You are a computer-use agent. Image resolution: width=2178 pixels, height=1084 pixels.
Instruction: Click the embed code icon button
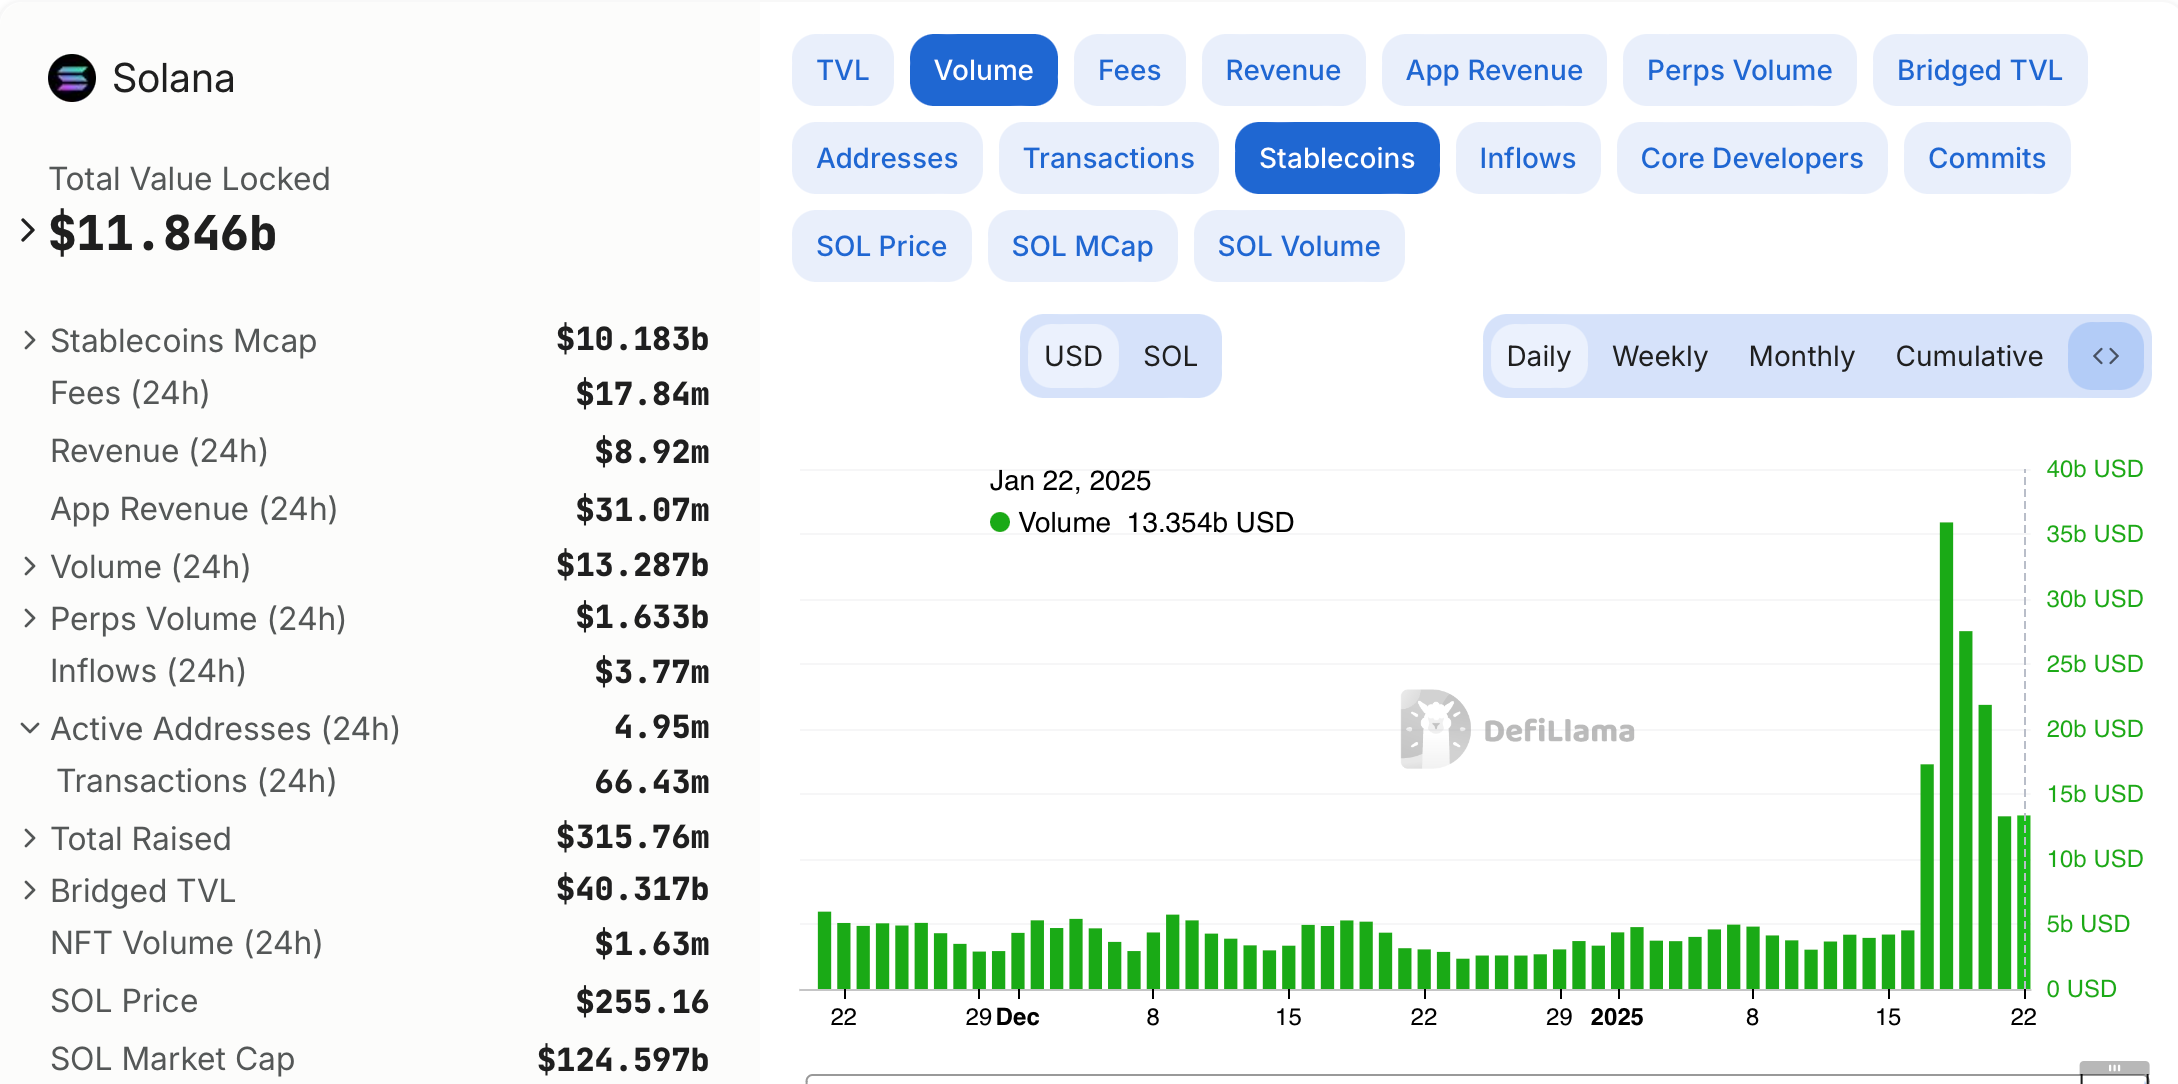(2106, 356)
